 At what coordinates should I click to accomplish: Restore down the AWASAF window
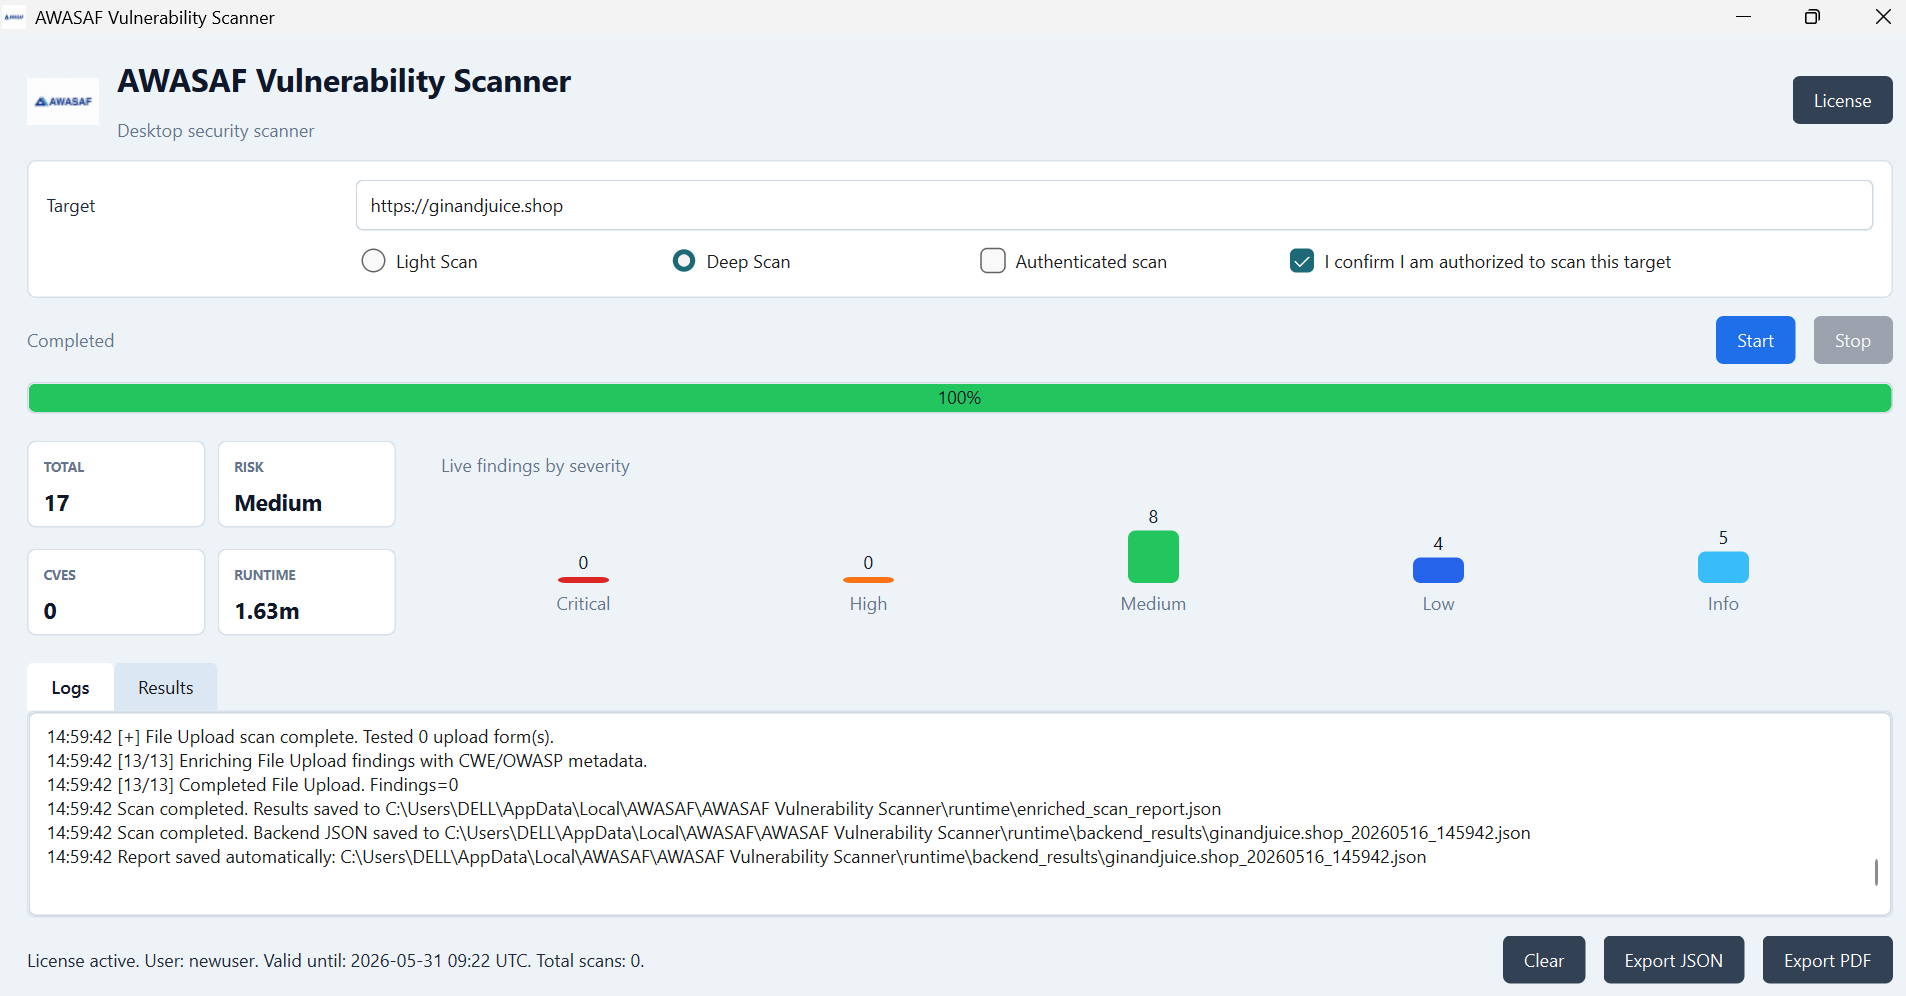(1812, 17)
